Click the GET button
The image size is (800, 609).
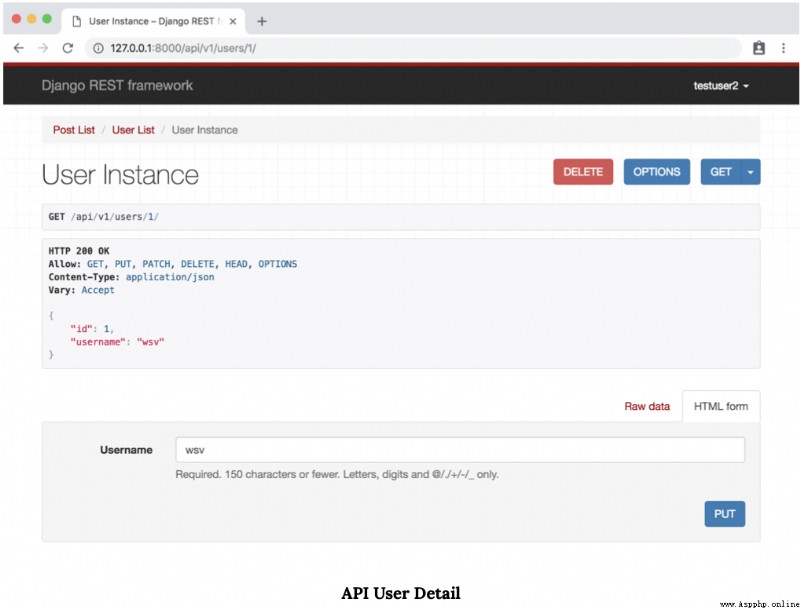coord(721,172)
